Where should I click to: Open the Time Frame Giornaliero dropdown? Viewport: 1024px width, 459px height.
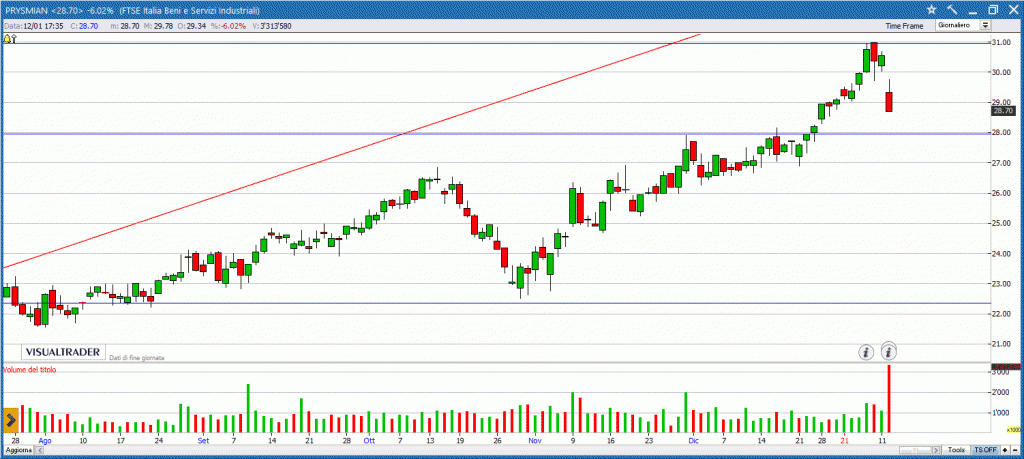coord(963,25)
